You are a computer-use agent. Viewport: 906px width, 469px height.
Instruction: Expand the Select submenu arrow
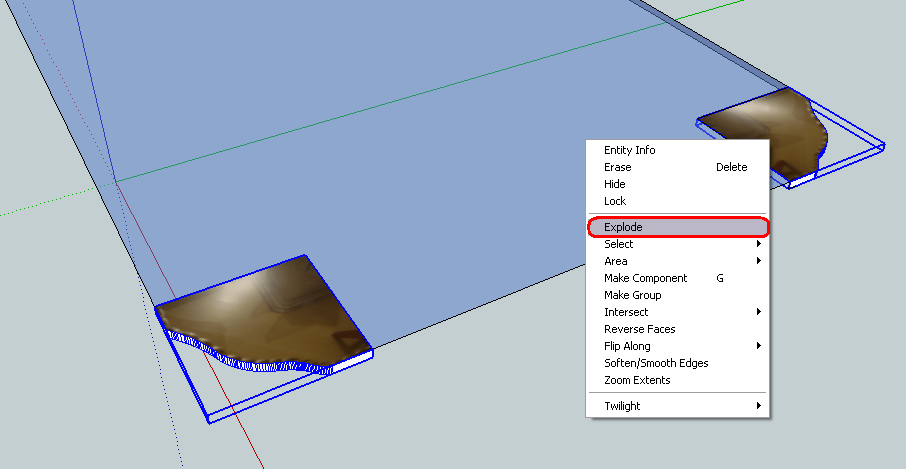tap(759, 244)
